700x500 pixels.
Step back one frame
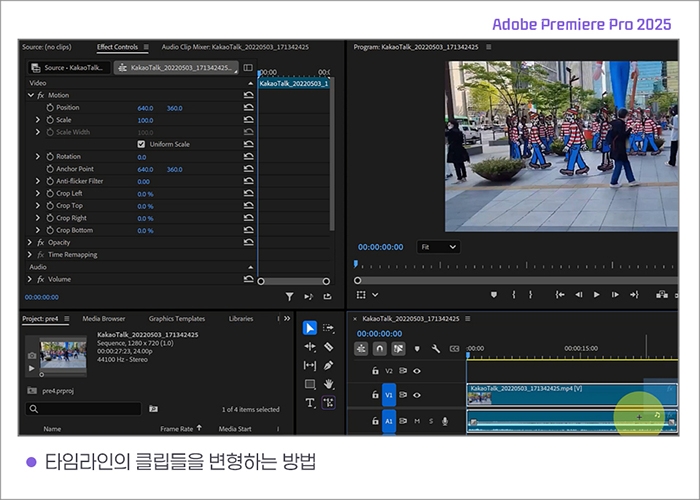coord(579,295)
